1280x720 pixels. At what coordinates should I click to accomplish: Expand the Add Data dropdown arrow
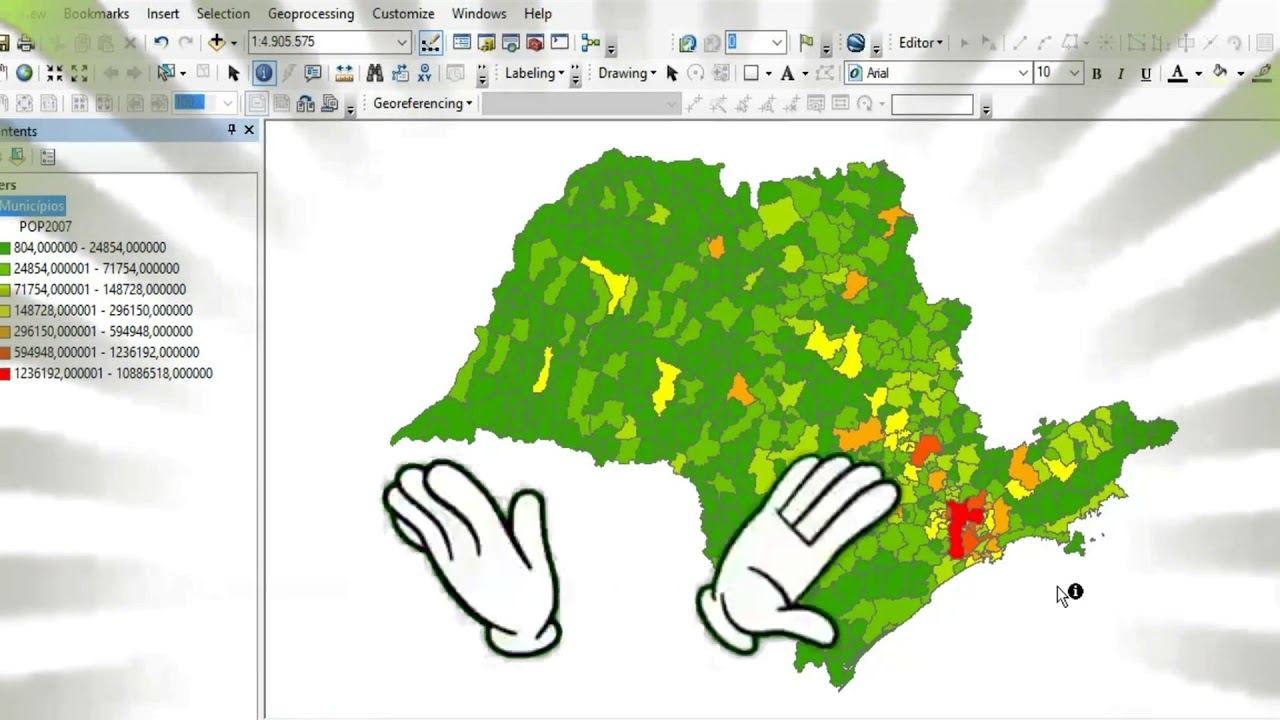pyautogui.click(x=233, y=43)
